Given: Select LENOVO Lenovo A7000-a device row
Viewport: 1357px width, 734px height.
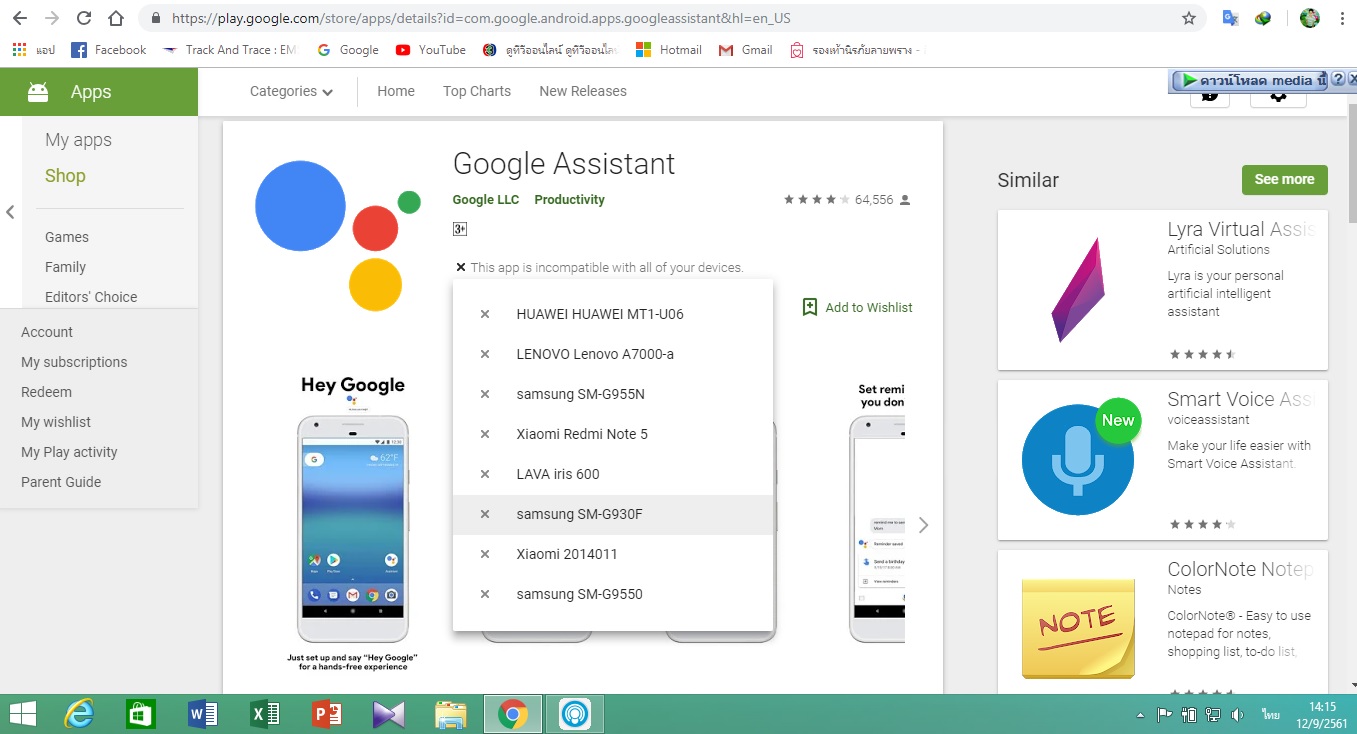Looking at the screenshot, I should [613, 354].
